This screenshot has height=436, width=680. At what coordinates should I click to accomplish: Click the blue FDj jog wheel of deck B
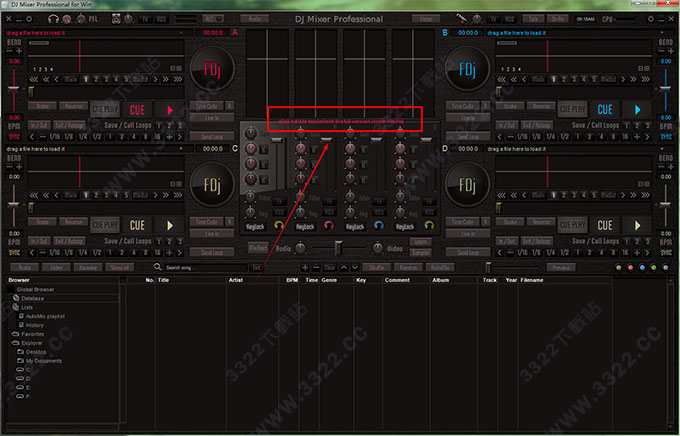click(467, 69)
